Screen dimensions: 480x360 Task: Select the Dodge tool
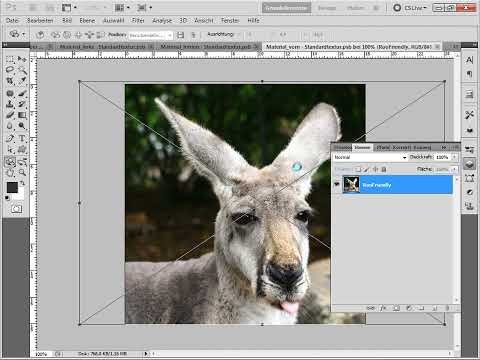[22, 126]
